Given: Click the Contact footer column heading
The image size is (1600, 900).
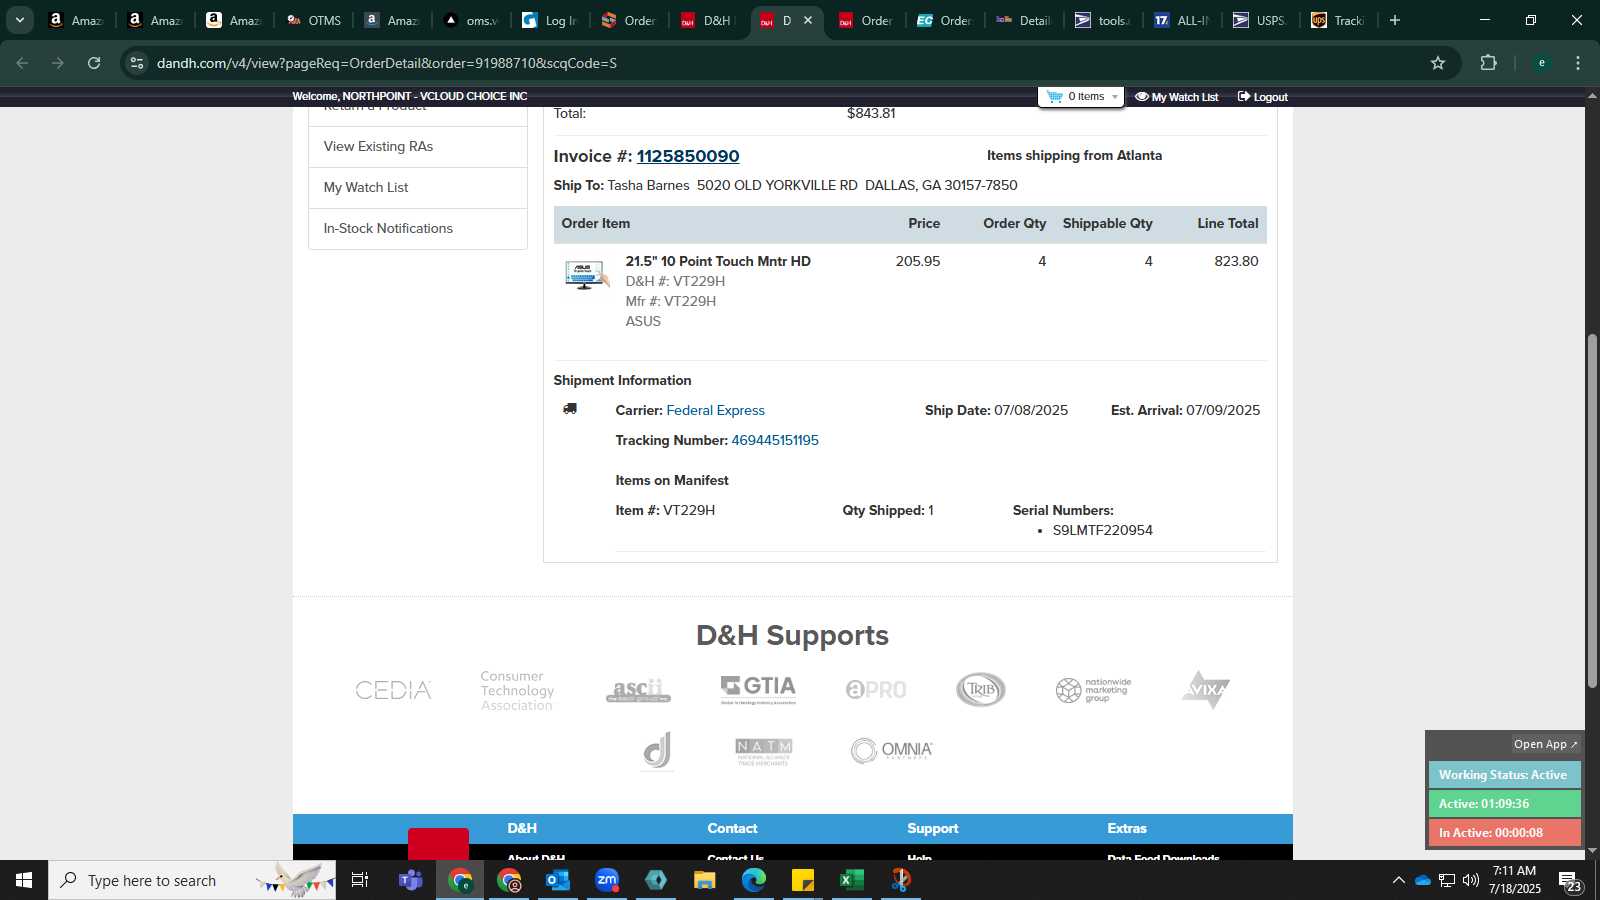Looking at the screenshot, I should point(732,828).
